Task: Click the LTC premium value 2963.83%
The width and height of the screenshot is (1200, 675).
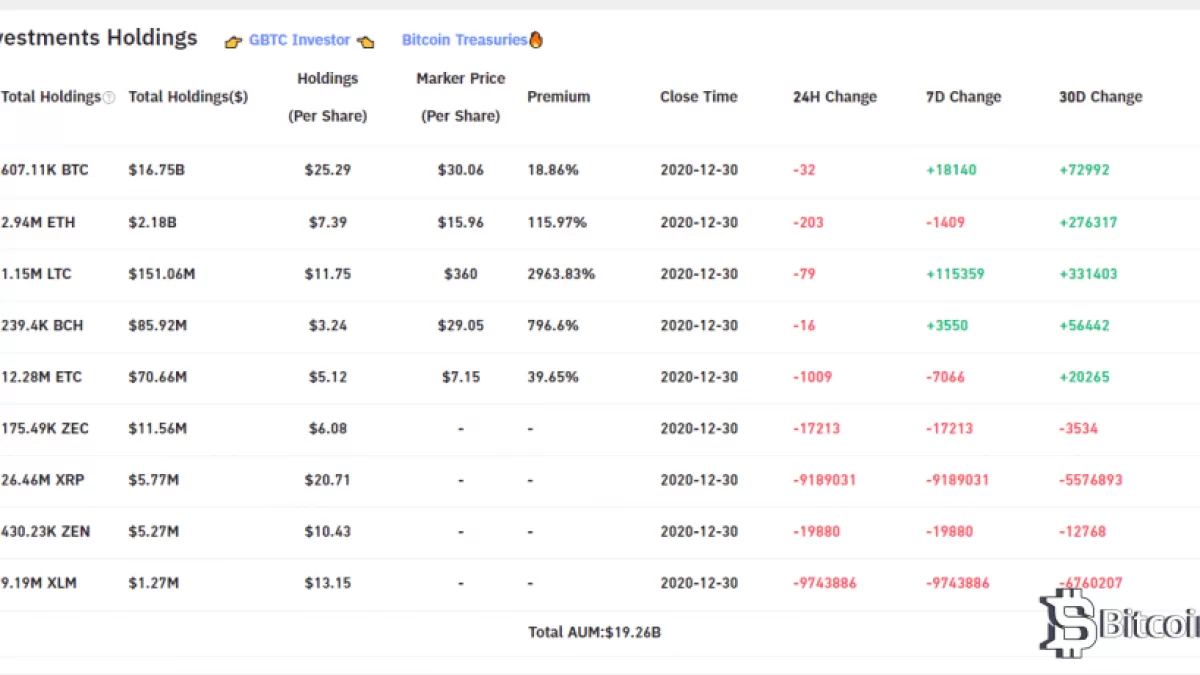Action: pyautogui.click(x=561, y=274)
